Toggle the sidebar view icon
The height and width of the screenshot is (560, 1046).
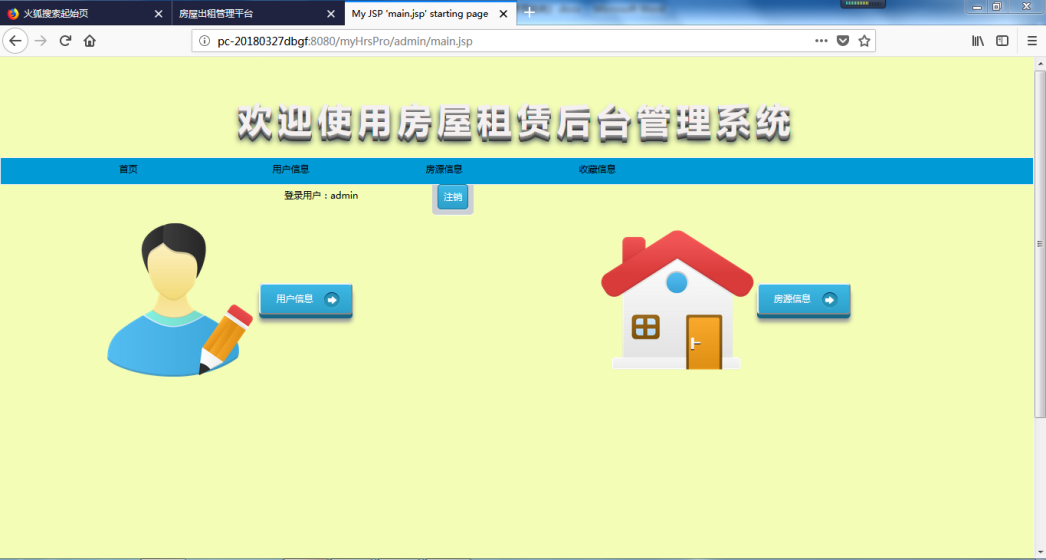coord(1002,41)
